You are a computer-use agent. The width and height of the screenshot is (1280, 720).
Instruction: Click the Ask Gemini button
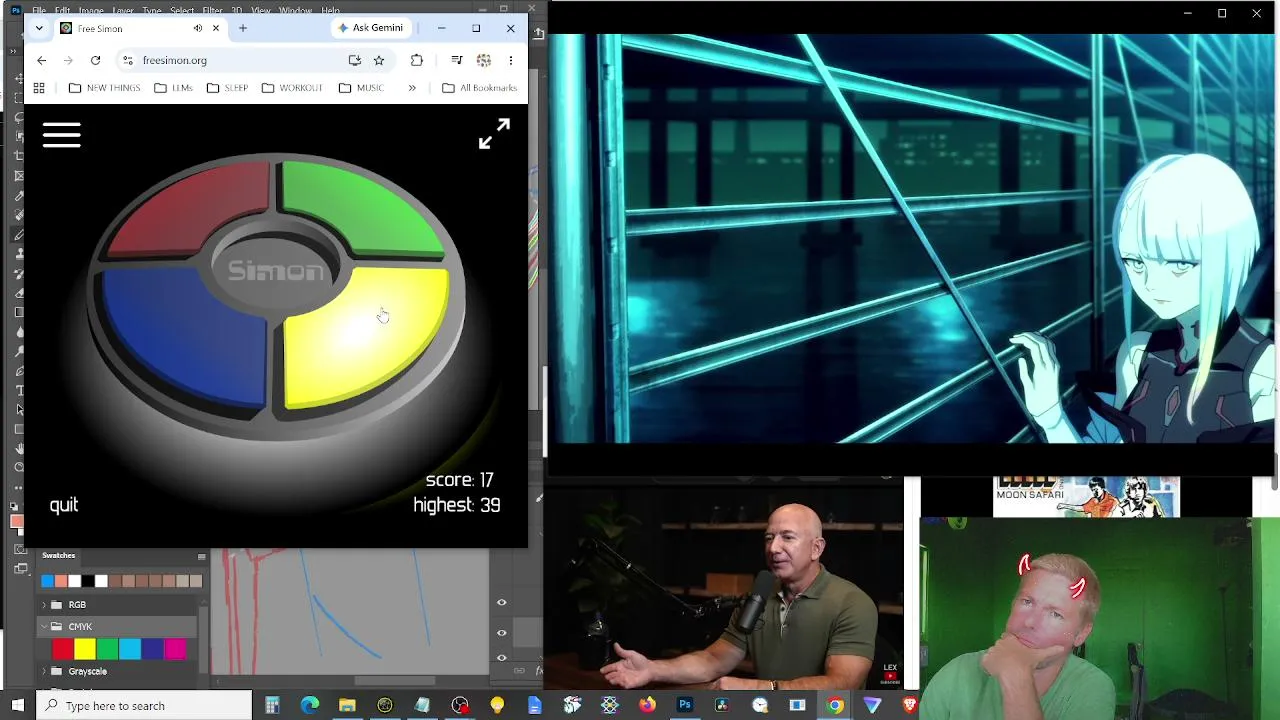[370, 28]
